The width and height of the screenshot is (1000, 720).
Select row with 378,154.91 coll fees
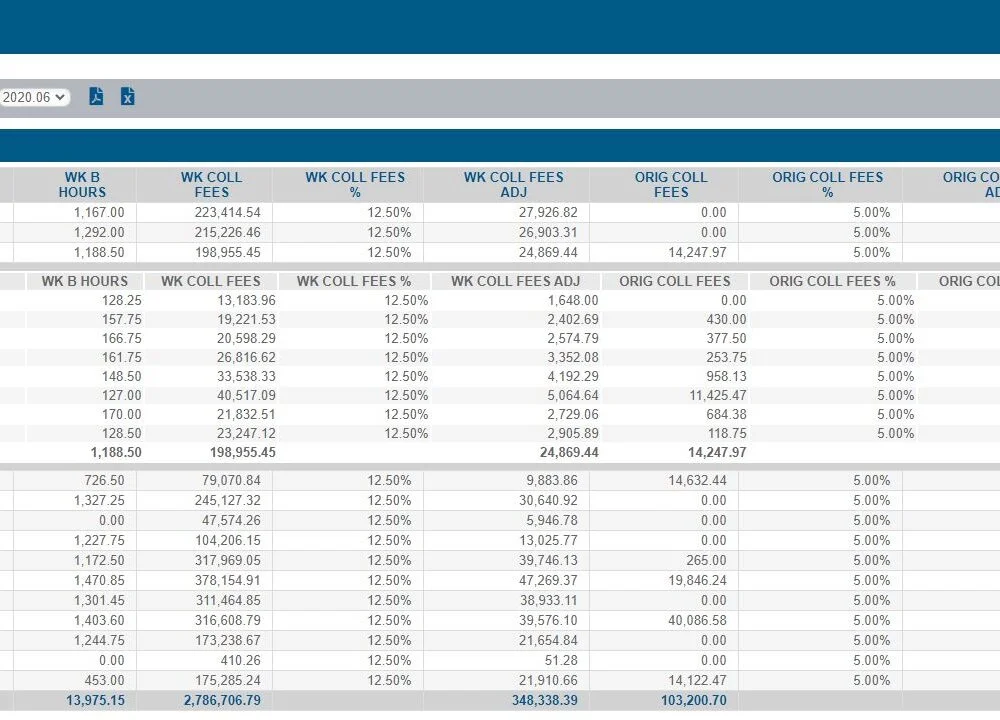pos(500,580)
